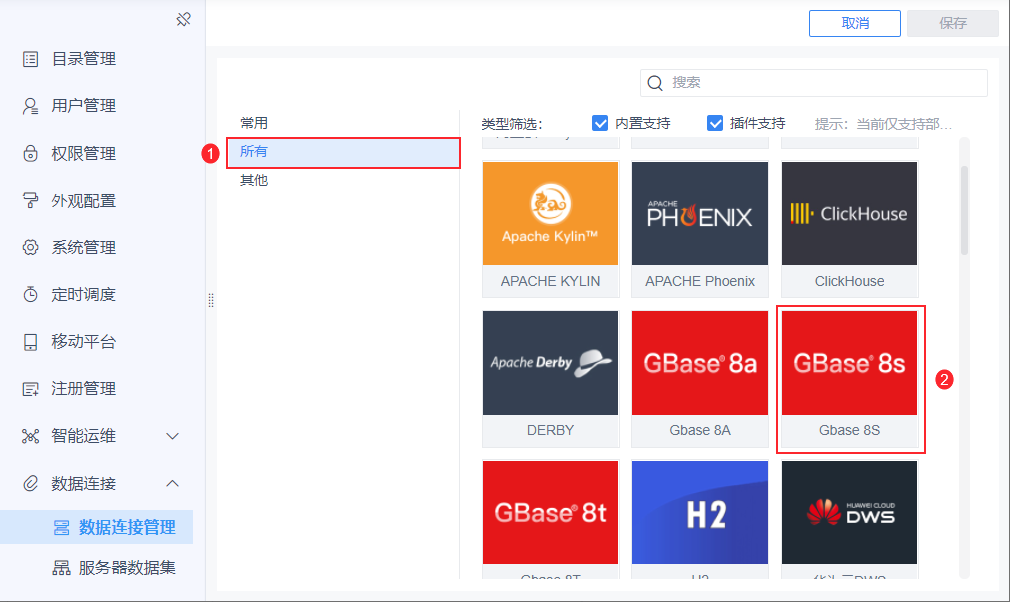
Task: Click the 定时调度 clock icon
Action: 30,294
